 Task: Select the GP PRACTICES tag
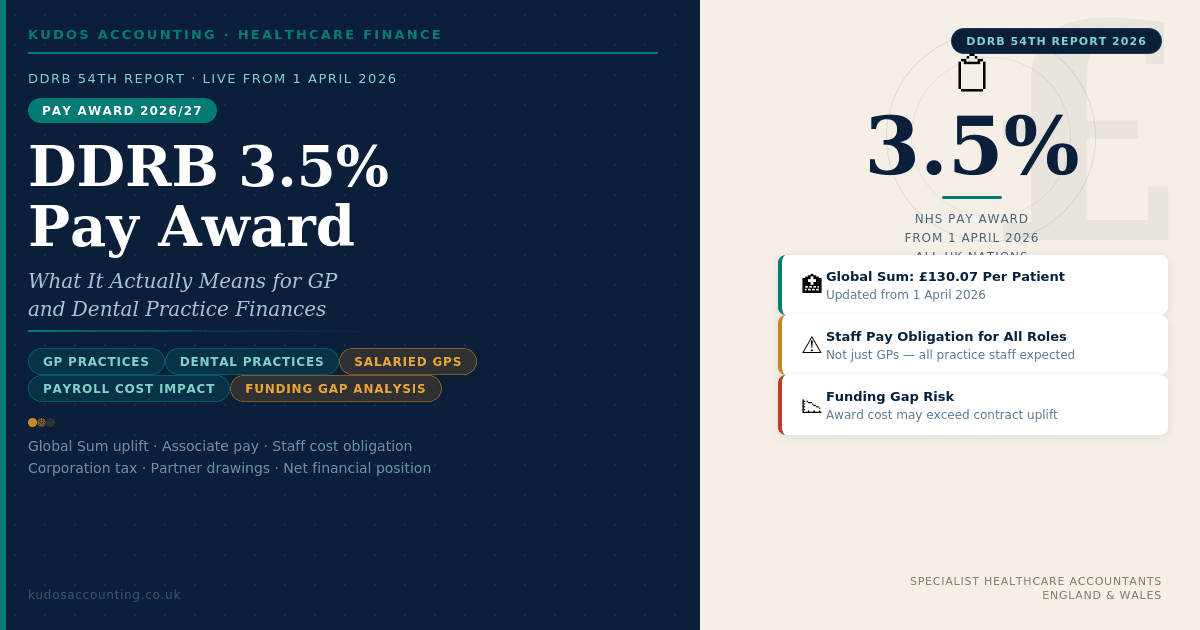point(96,362)
